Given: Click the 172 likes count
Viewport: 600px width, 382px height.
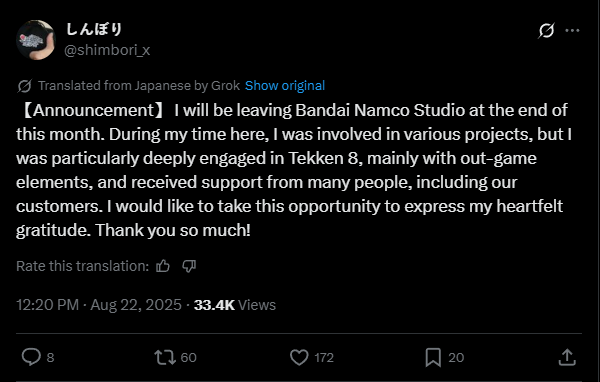Looking at the screenshot, I should [x=324, y=358].
